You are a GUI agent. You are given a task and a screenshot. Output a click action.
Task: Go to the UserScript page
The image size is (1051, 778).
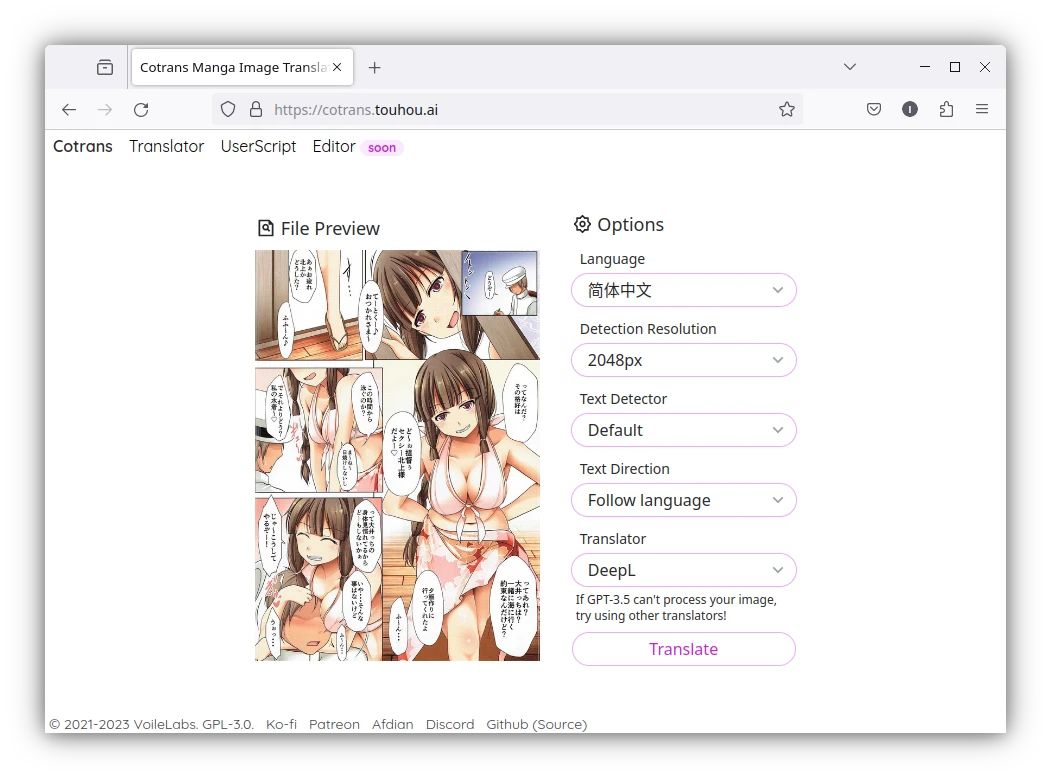point(258,147)
